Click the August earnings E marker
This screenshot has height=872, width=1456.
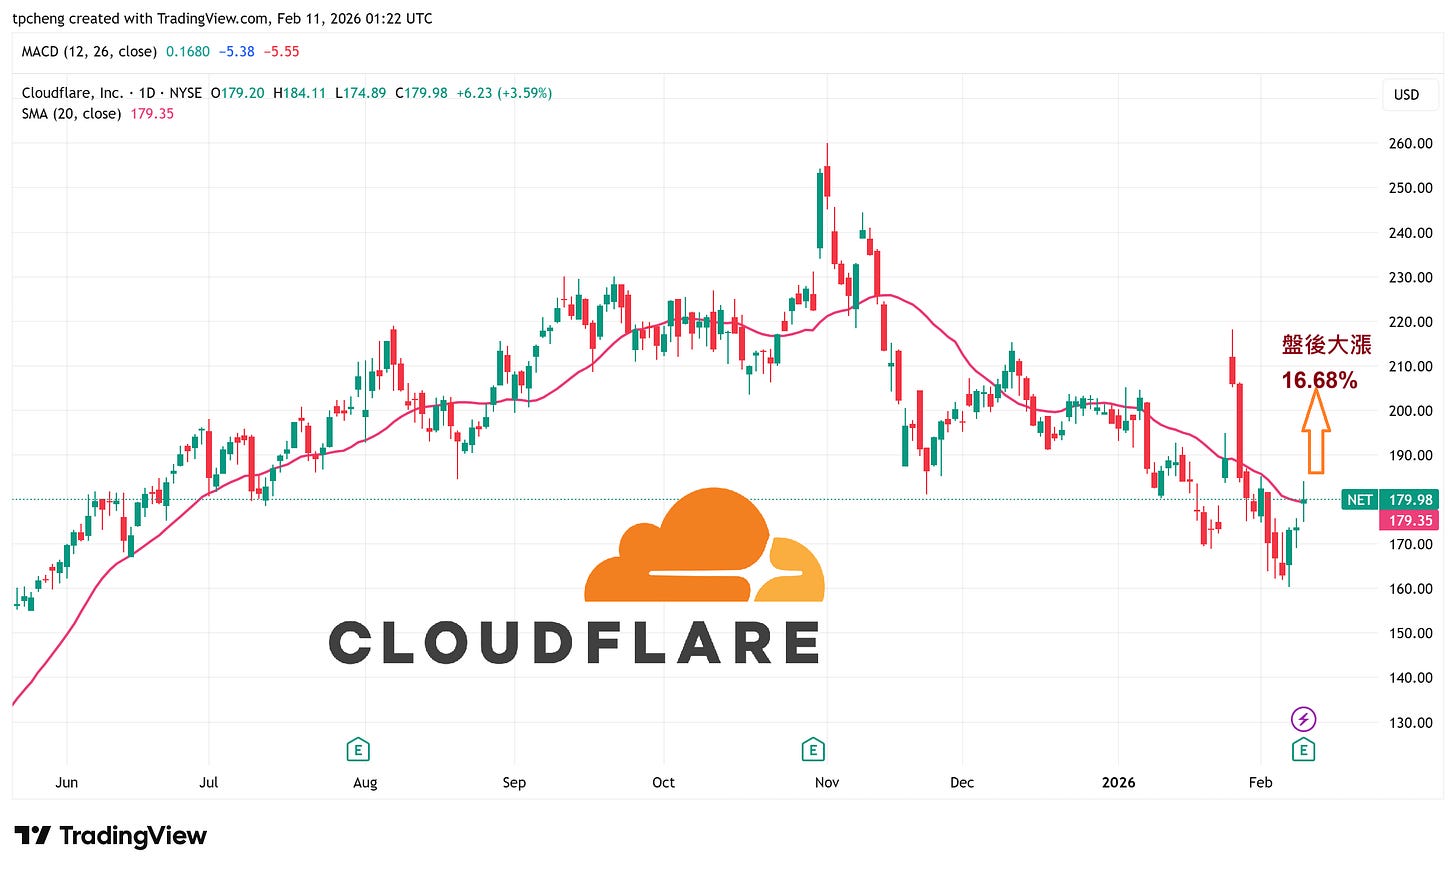pos(358,749)
